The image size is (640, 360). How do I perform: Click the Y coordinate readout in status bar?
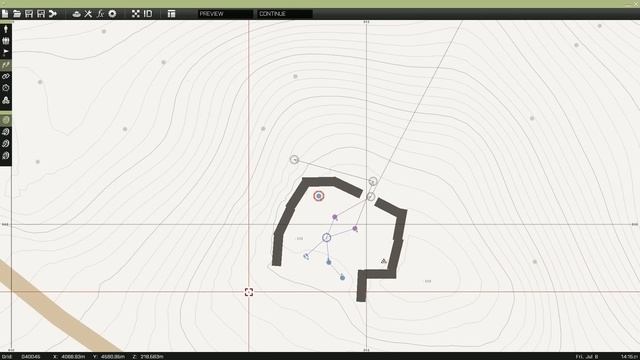point(109,357)
